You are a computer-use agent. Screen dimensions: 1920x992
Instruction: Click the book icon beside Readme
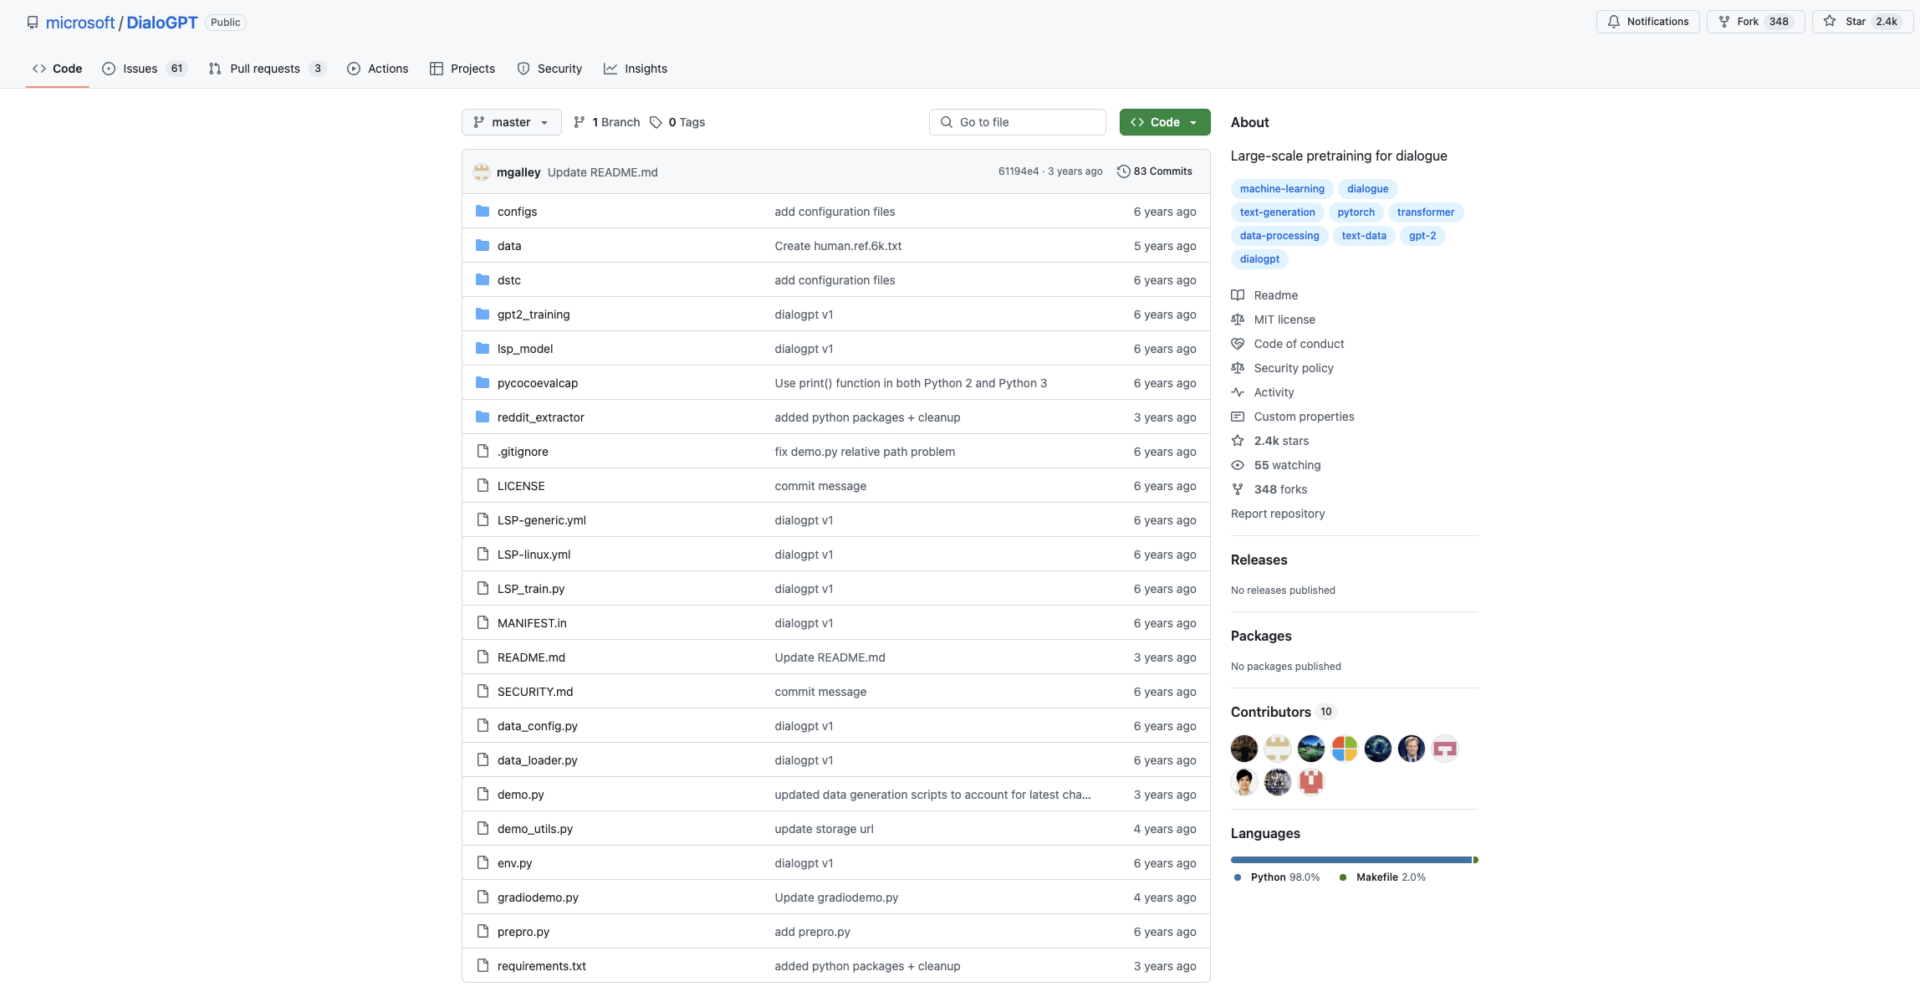pos(1238,295)
